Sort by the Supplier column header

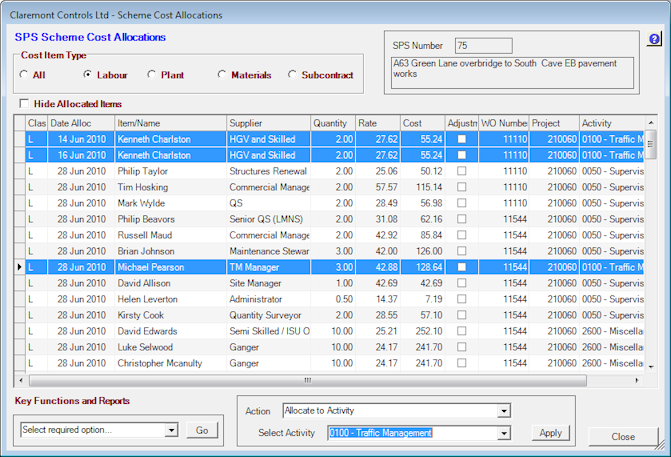point(268,123)
